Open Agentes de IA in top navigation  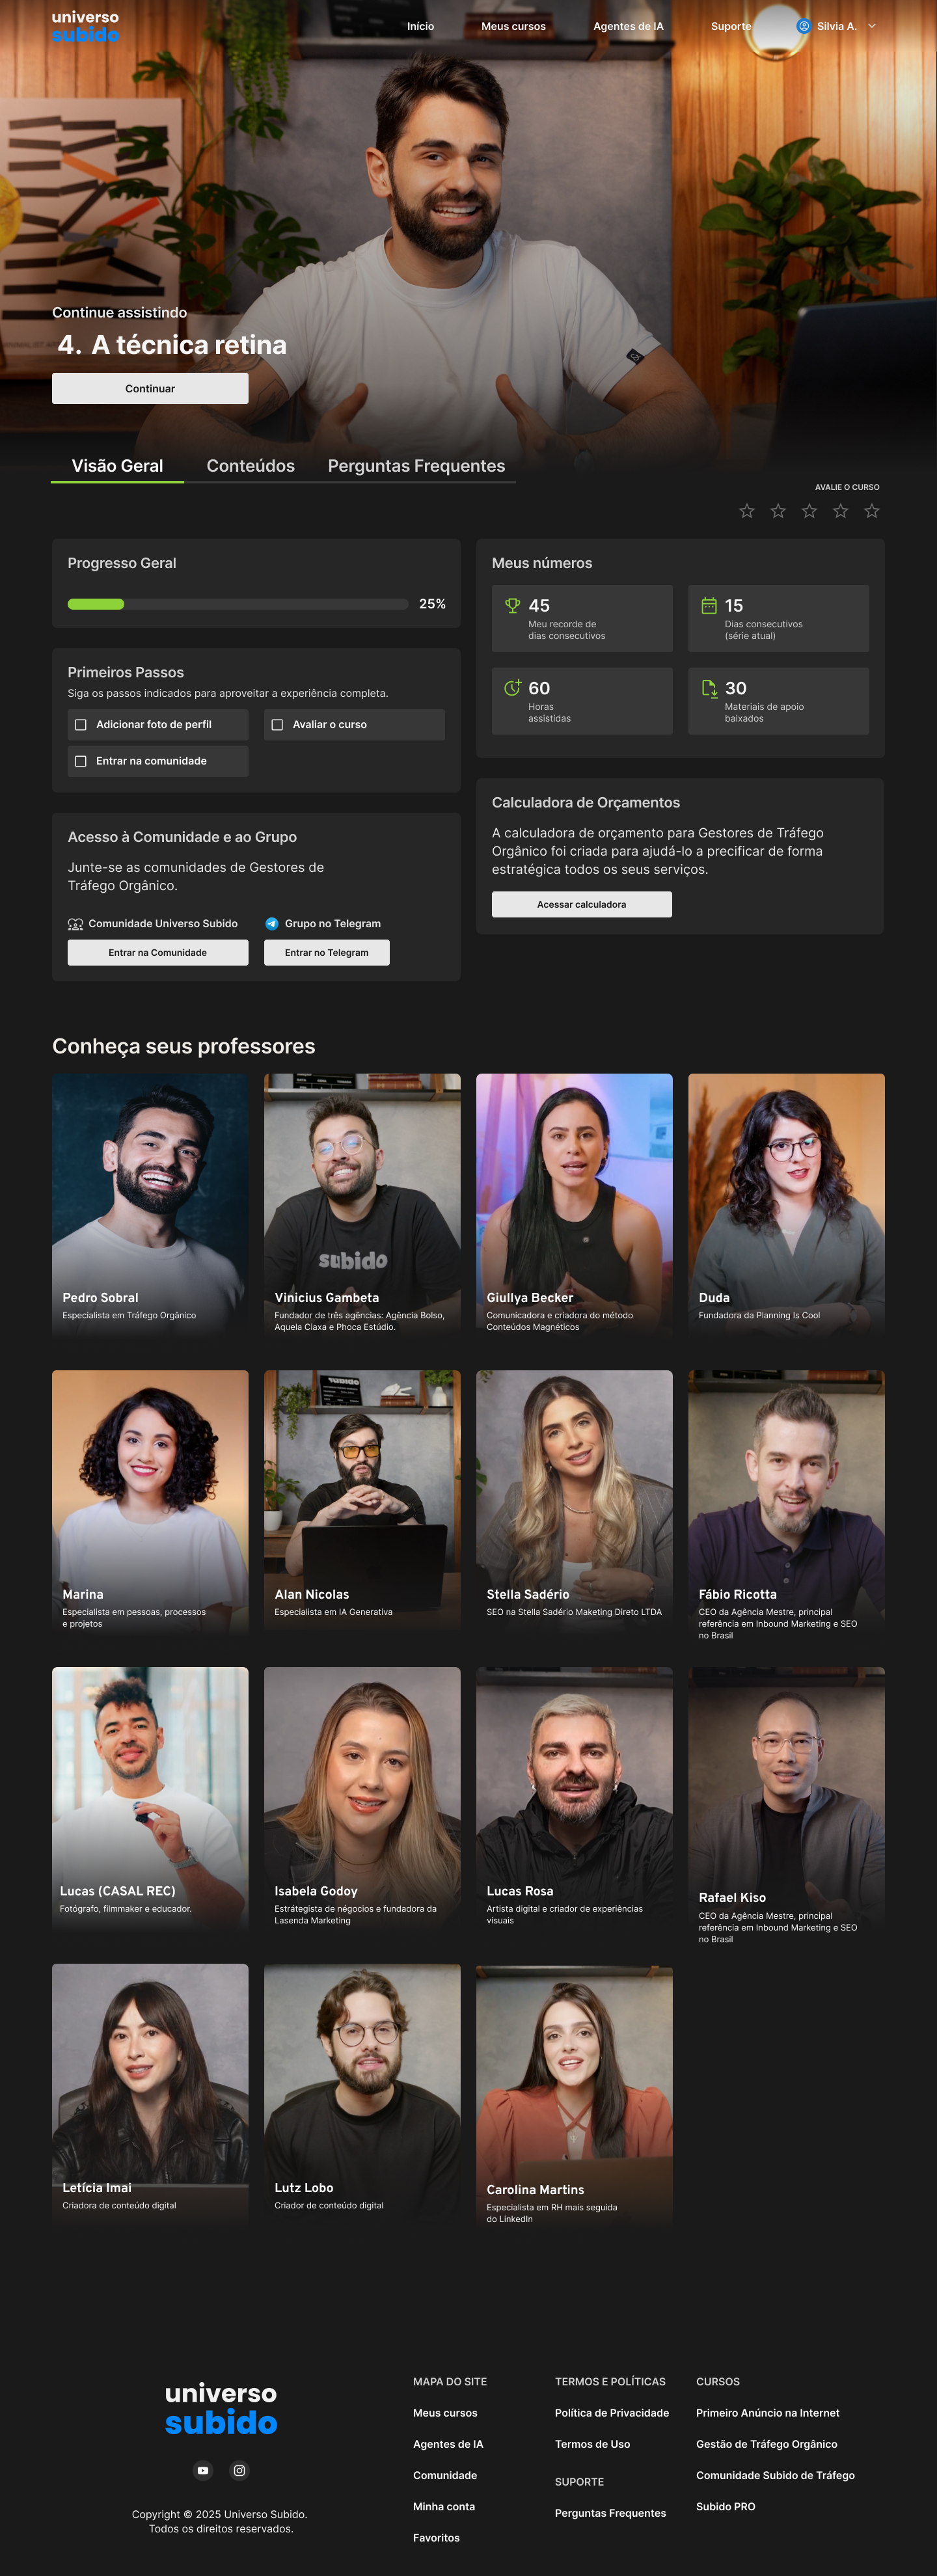pos(628,26)
